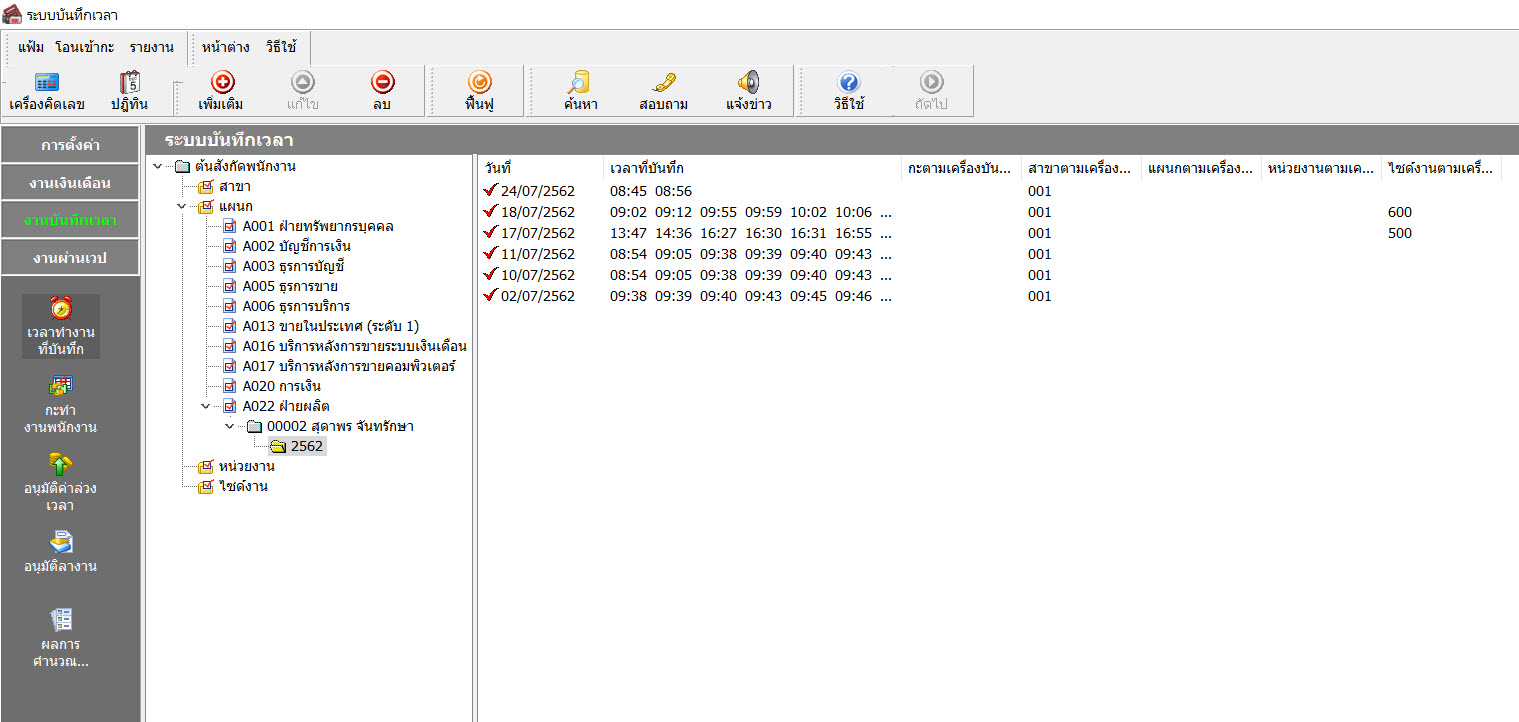Select department A016 บริการหลังการขายระบบเงินเดือน
Viewport: 1519px width, 722px height.
(345, 346)
